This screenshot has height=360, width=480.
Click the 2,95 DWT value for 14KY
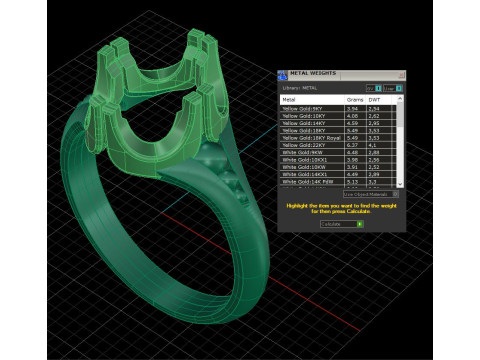374,123
